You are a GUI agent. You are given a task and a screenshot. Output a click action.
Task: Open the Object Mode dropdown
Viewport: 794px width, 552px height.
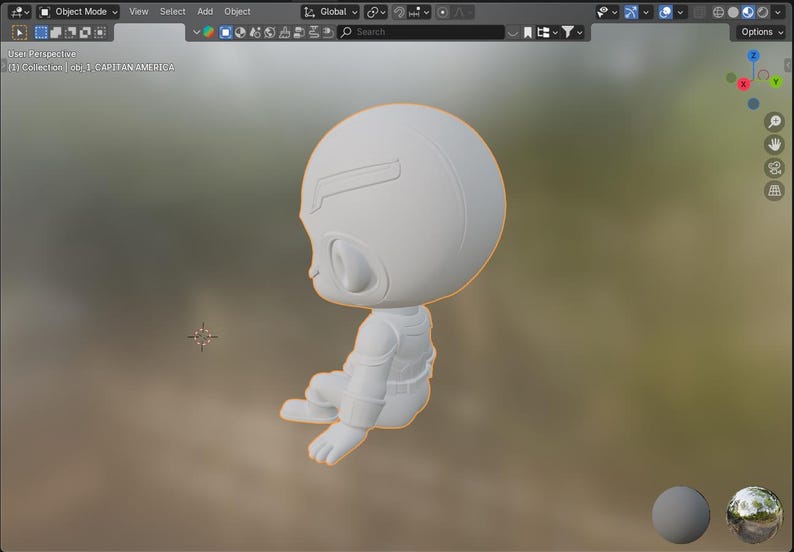point(78,12)
